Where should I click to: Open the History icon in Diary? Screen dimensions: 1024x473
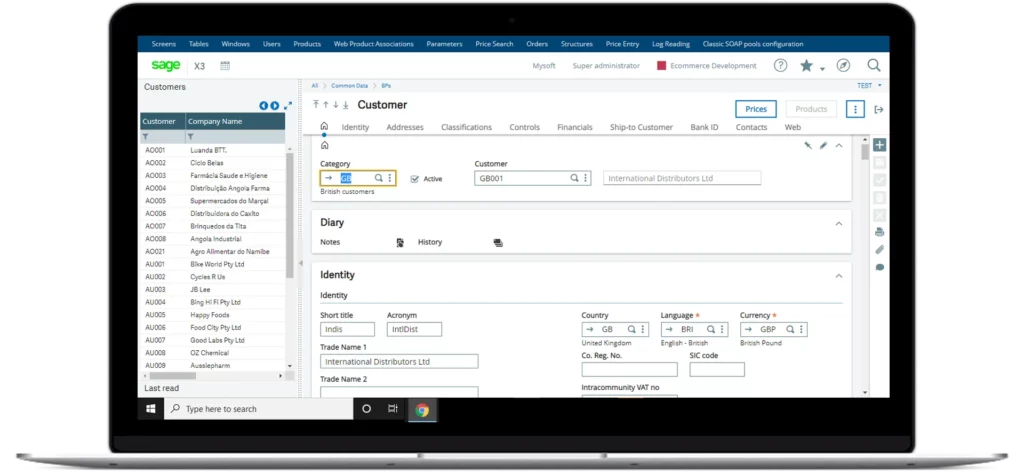(498, 242)
